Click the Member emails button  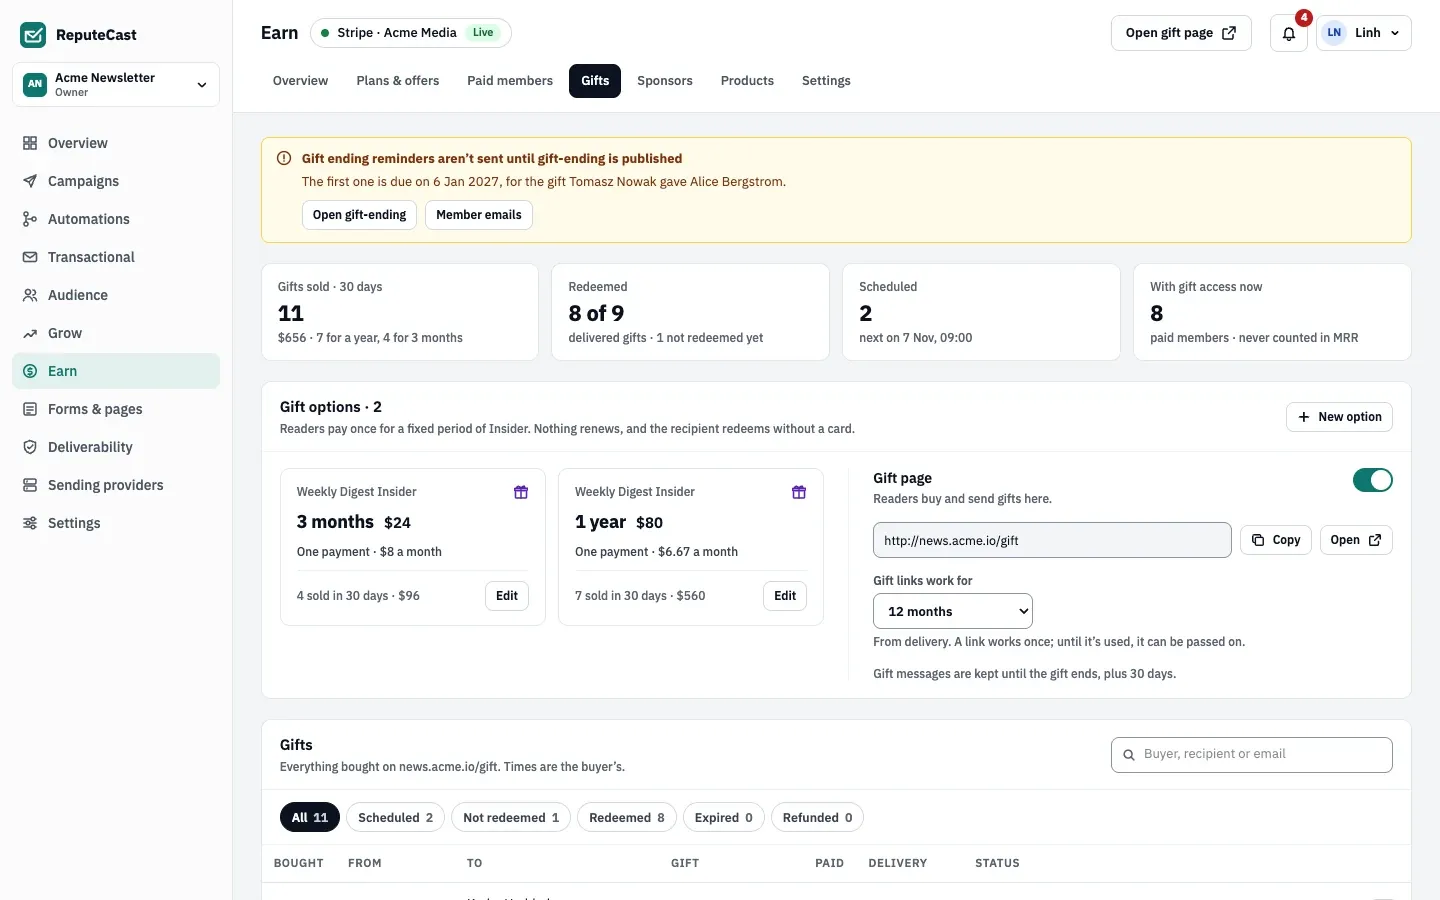[x=479, y=215]
